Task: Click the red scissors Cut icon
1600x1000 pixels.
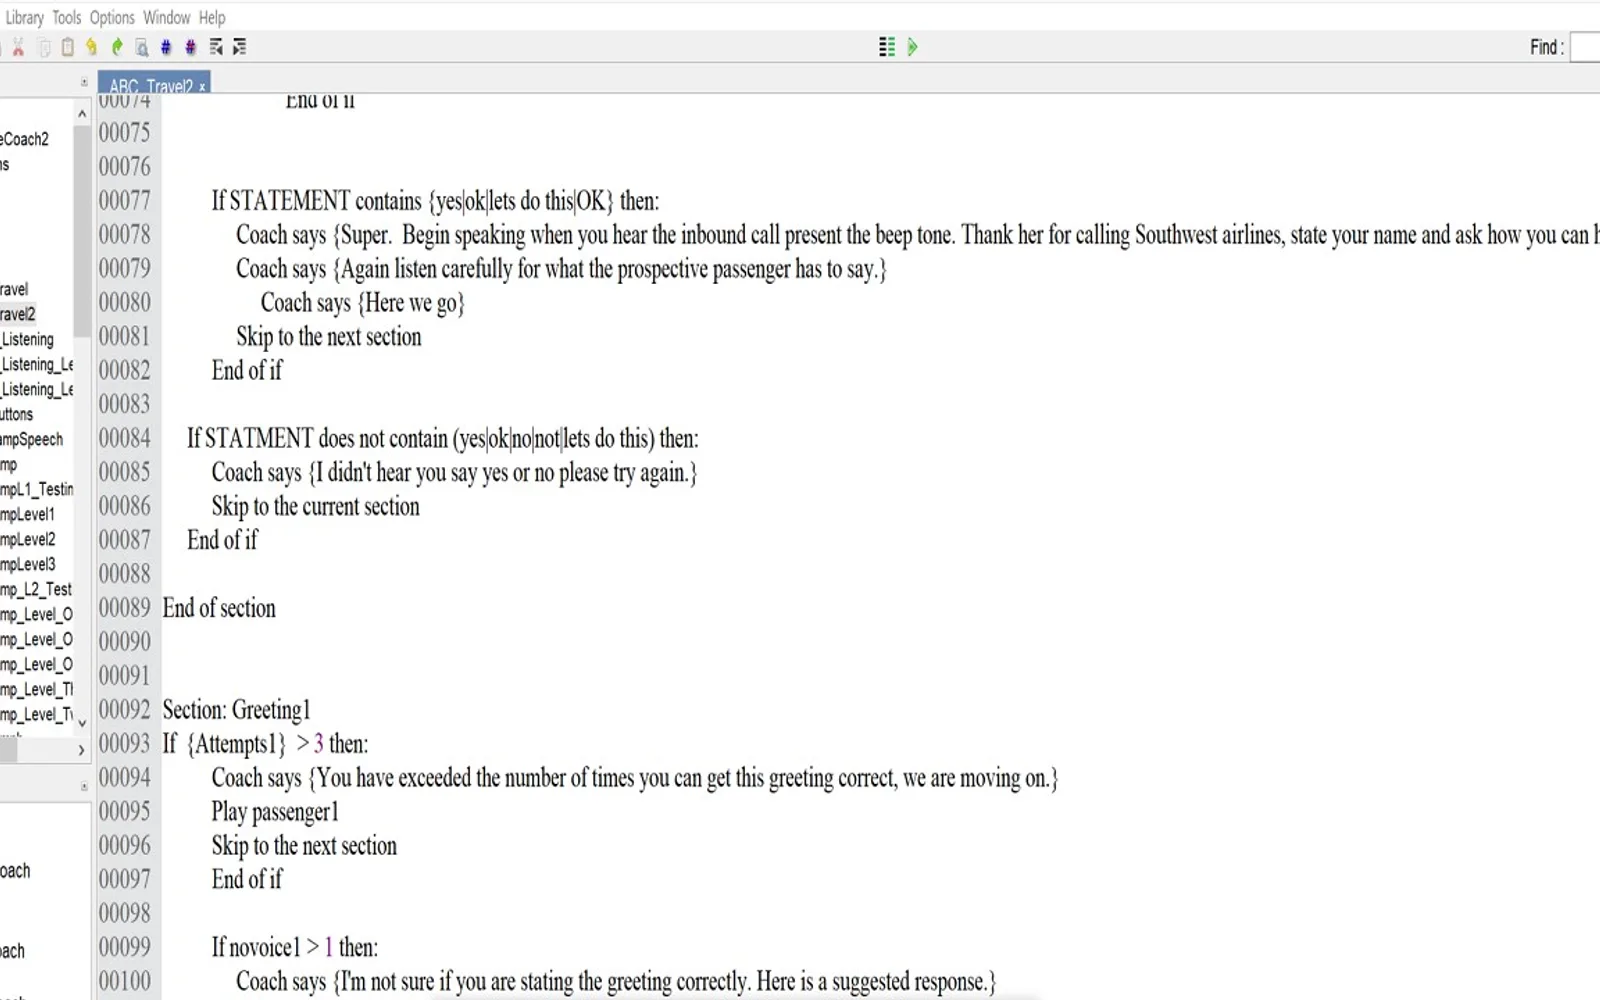Action: point(17,47)
